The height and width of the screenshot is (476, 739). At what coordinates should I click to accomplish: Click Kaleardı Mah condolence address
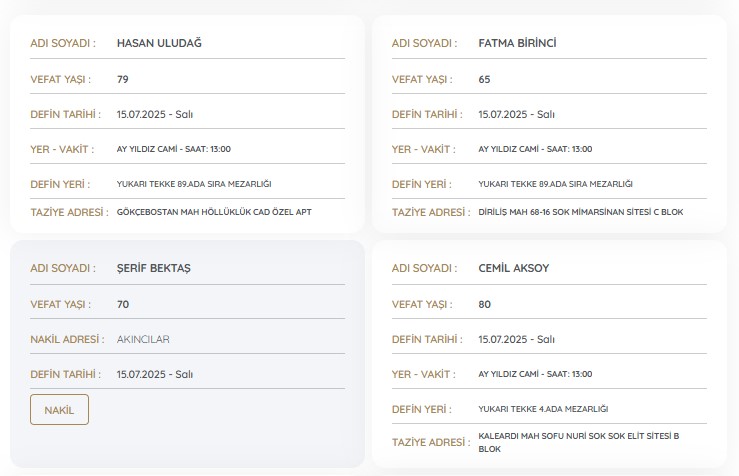579,442
